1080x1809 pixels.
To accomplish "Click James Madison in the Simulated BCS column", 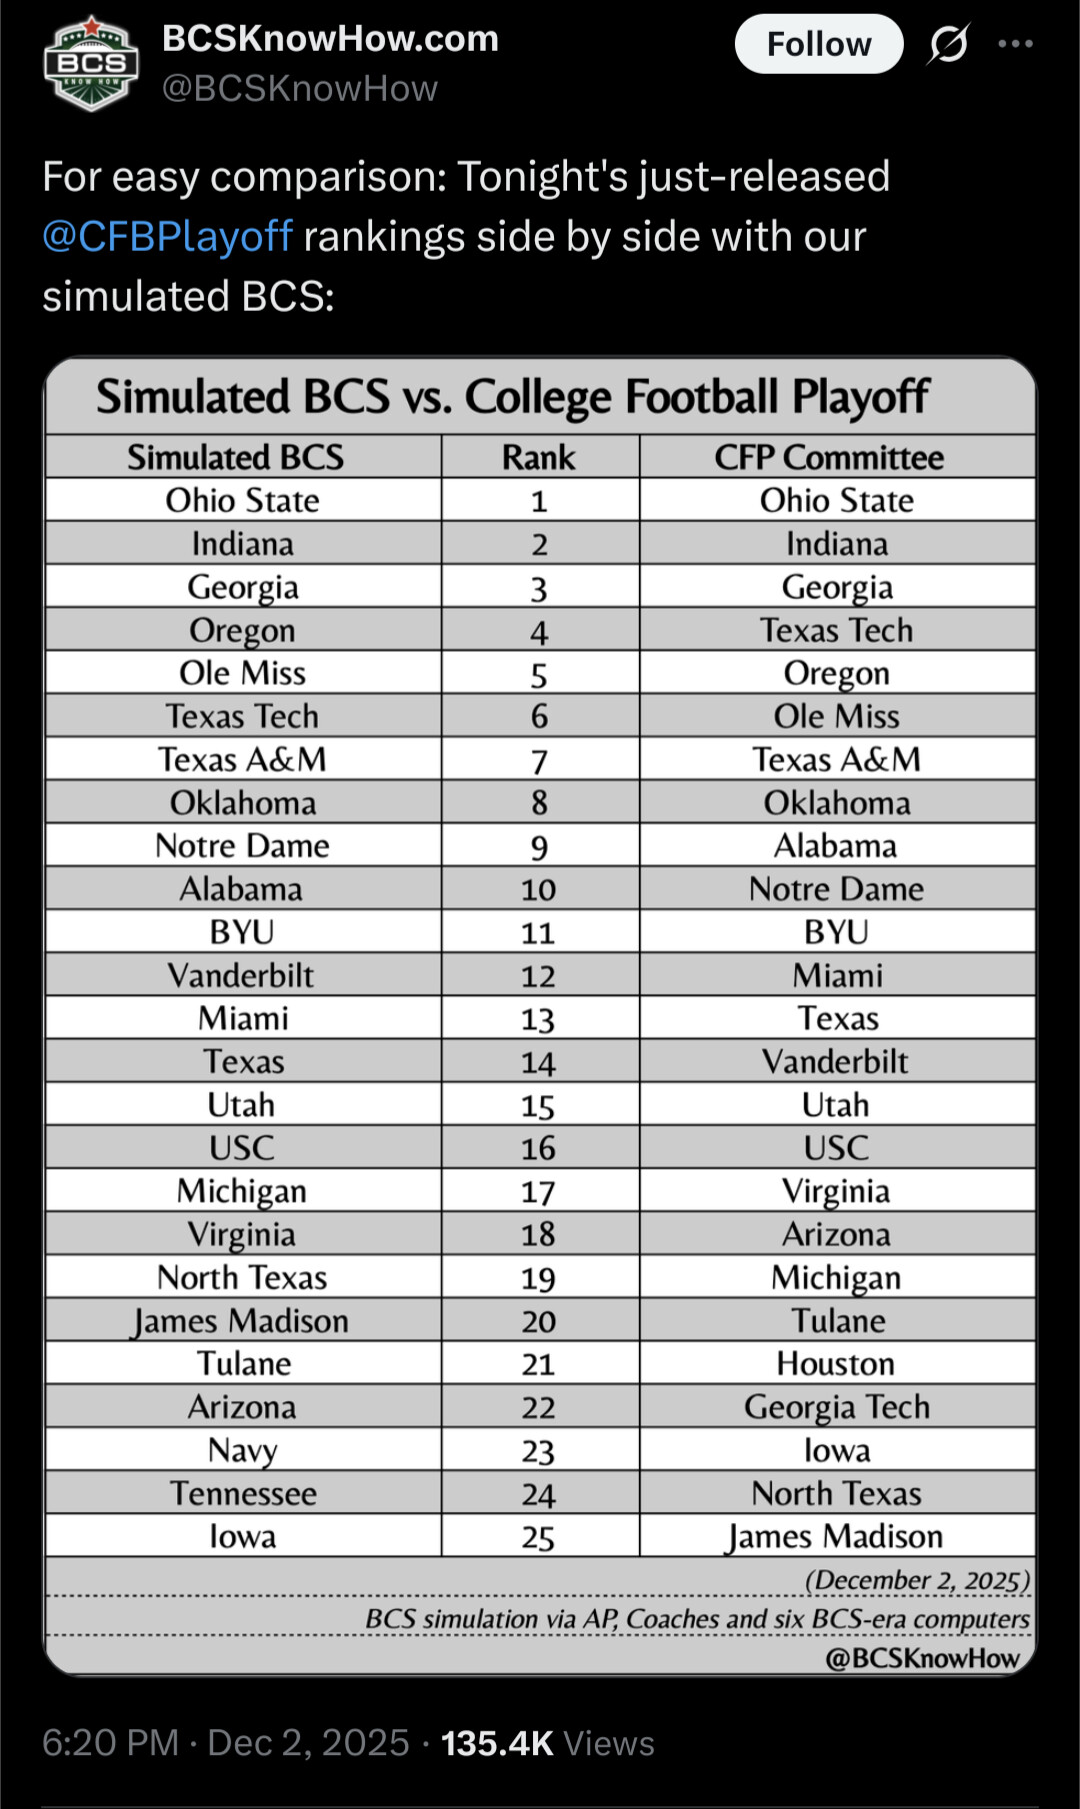I will tap(241, 1321).
